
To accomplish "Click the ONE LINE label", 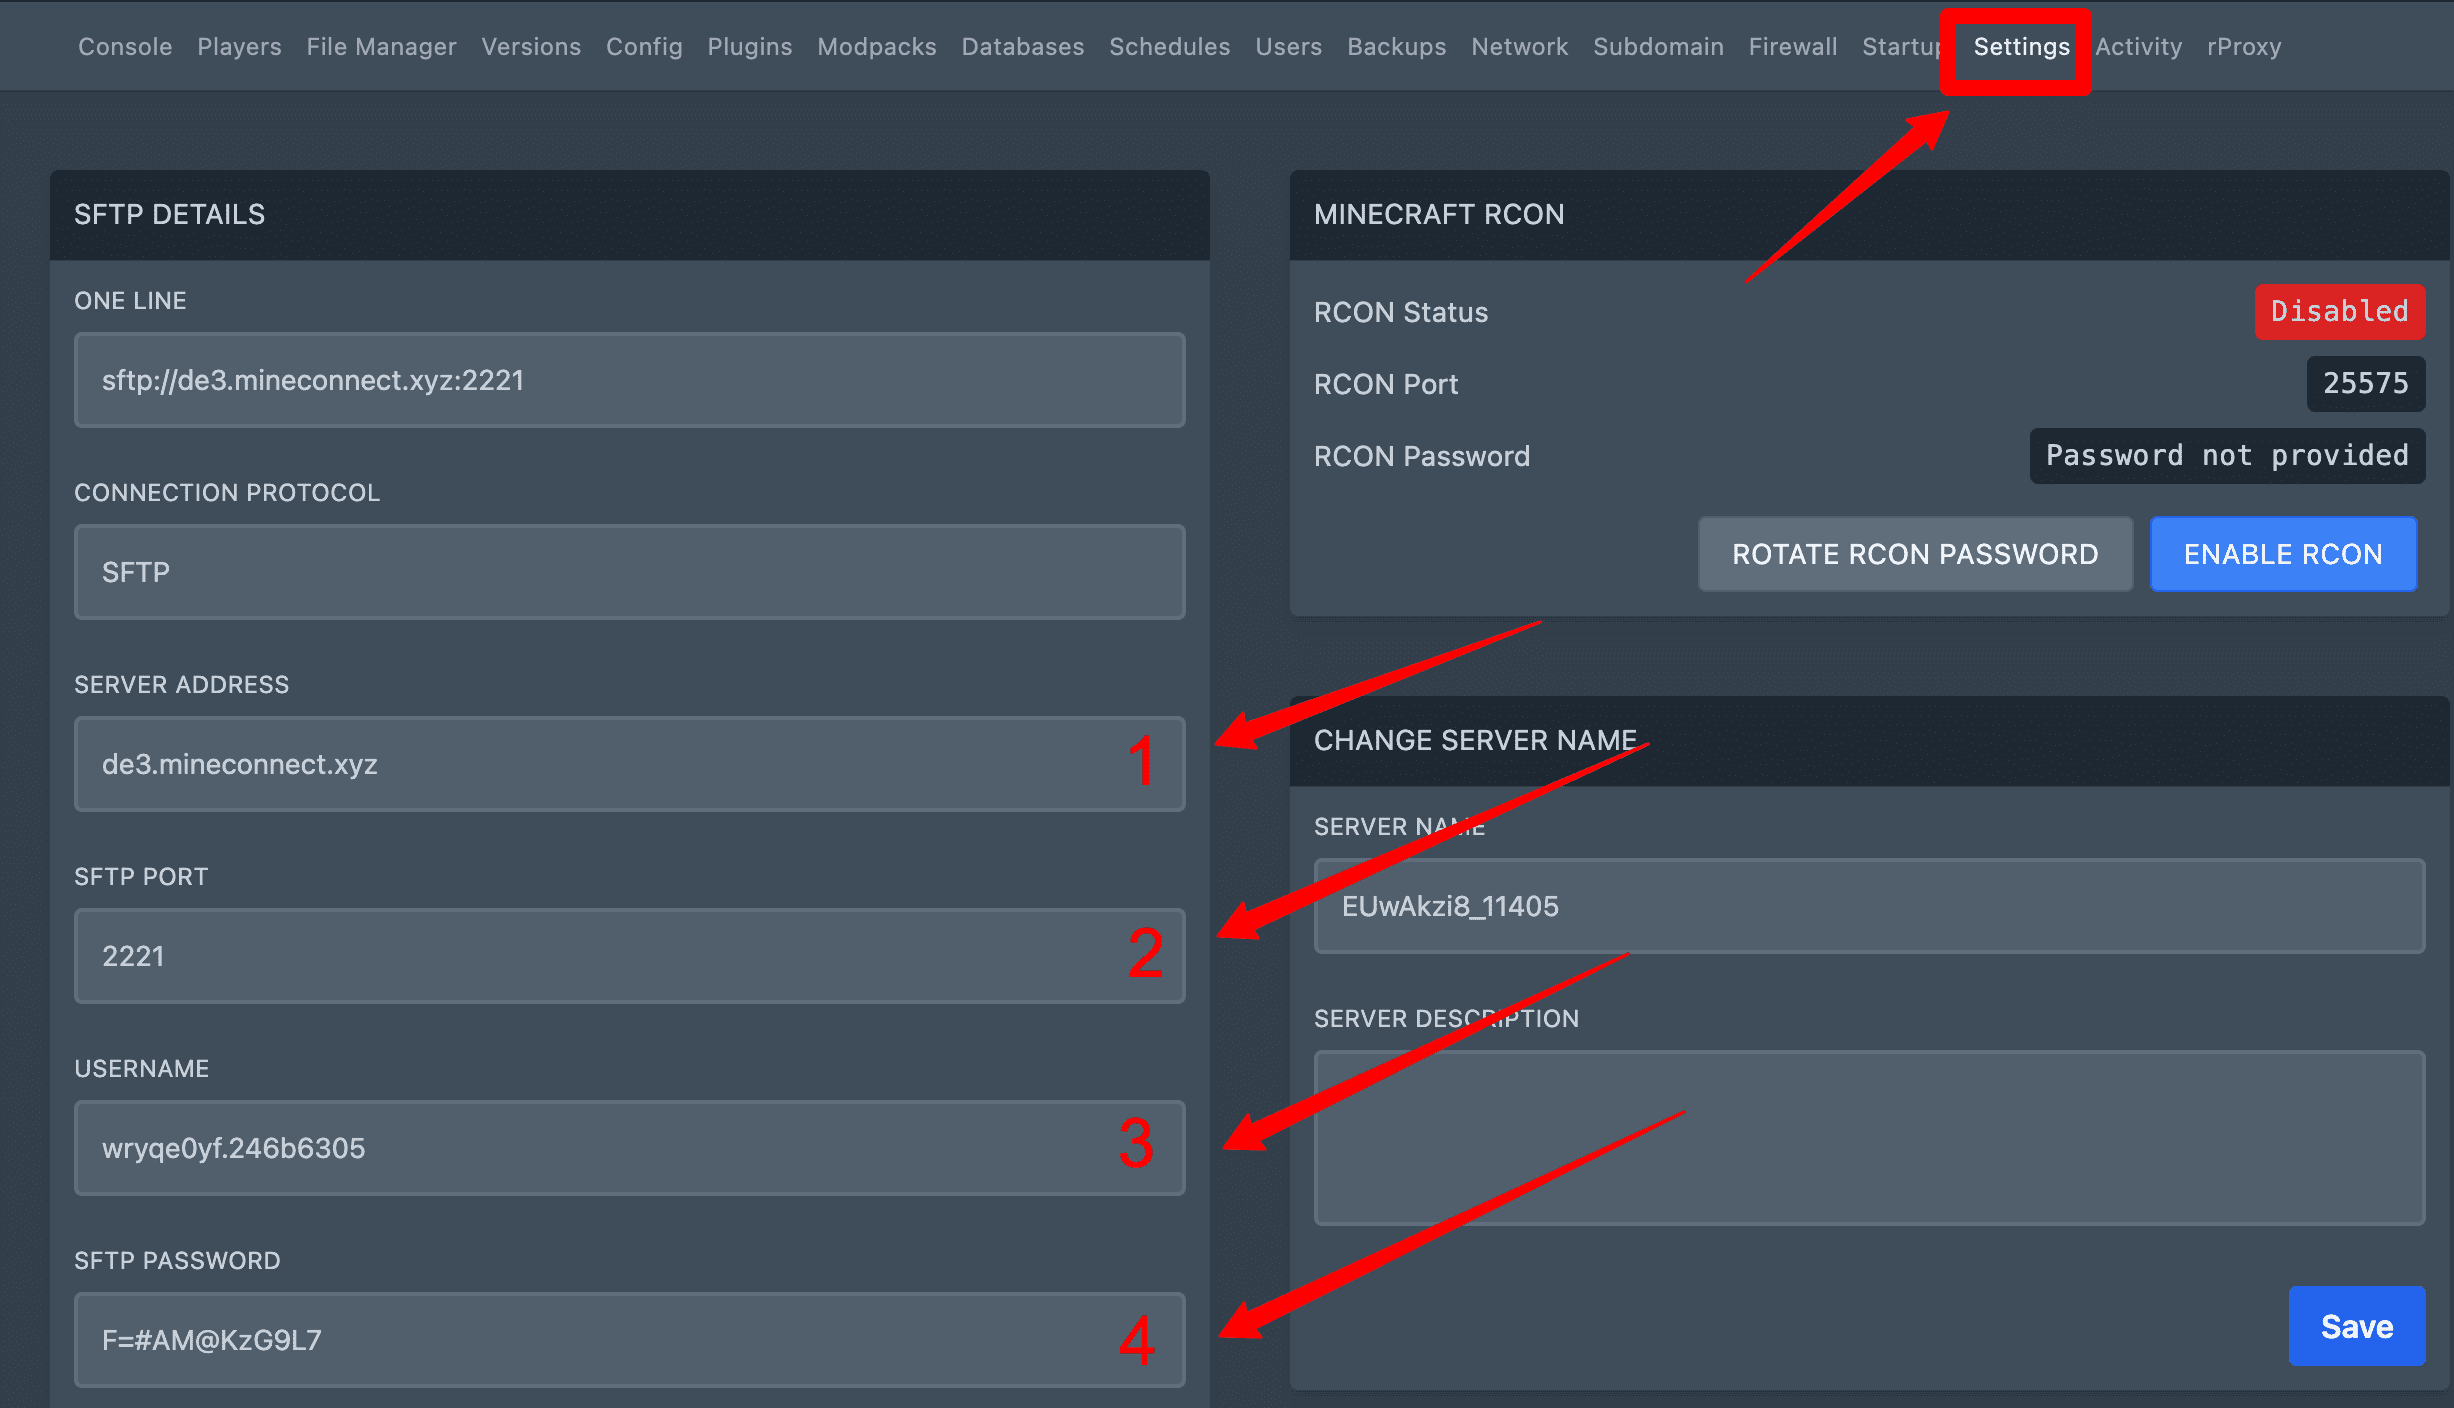I will [x=130, y=300].
